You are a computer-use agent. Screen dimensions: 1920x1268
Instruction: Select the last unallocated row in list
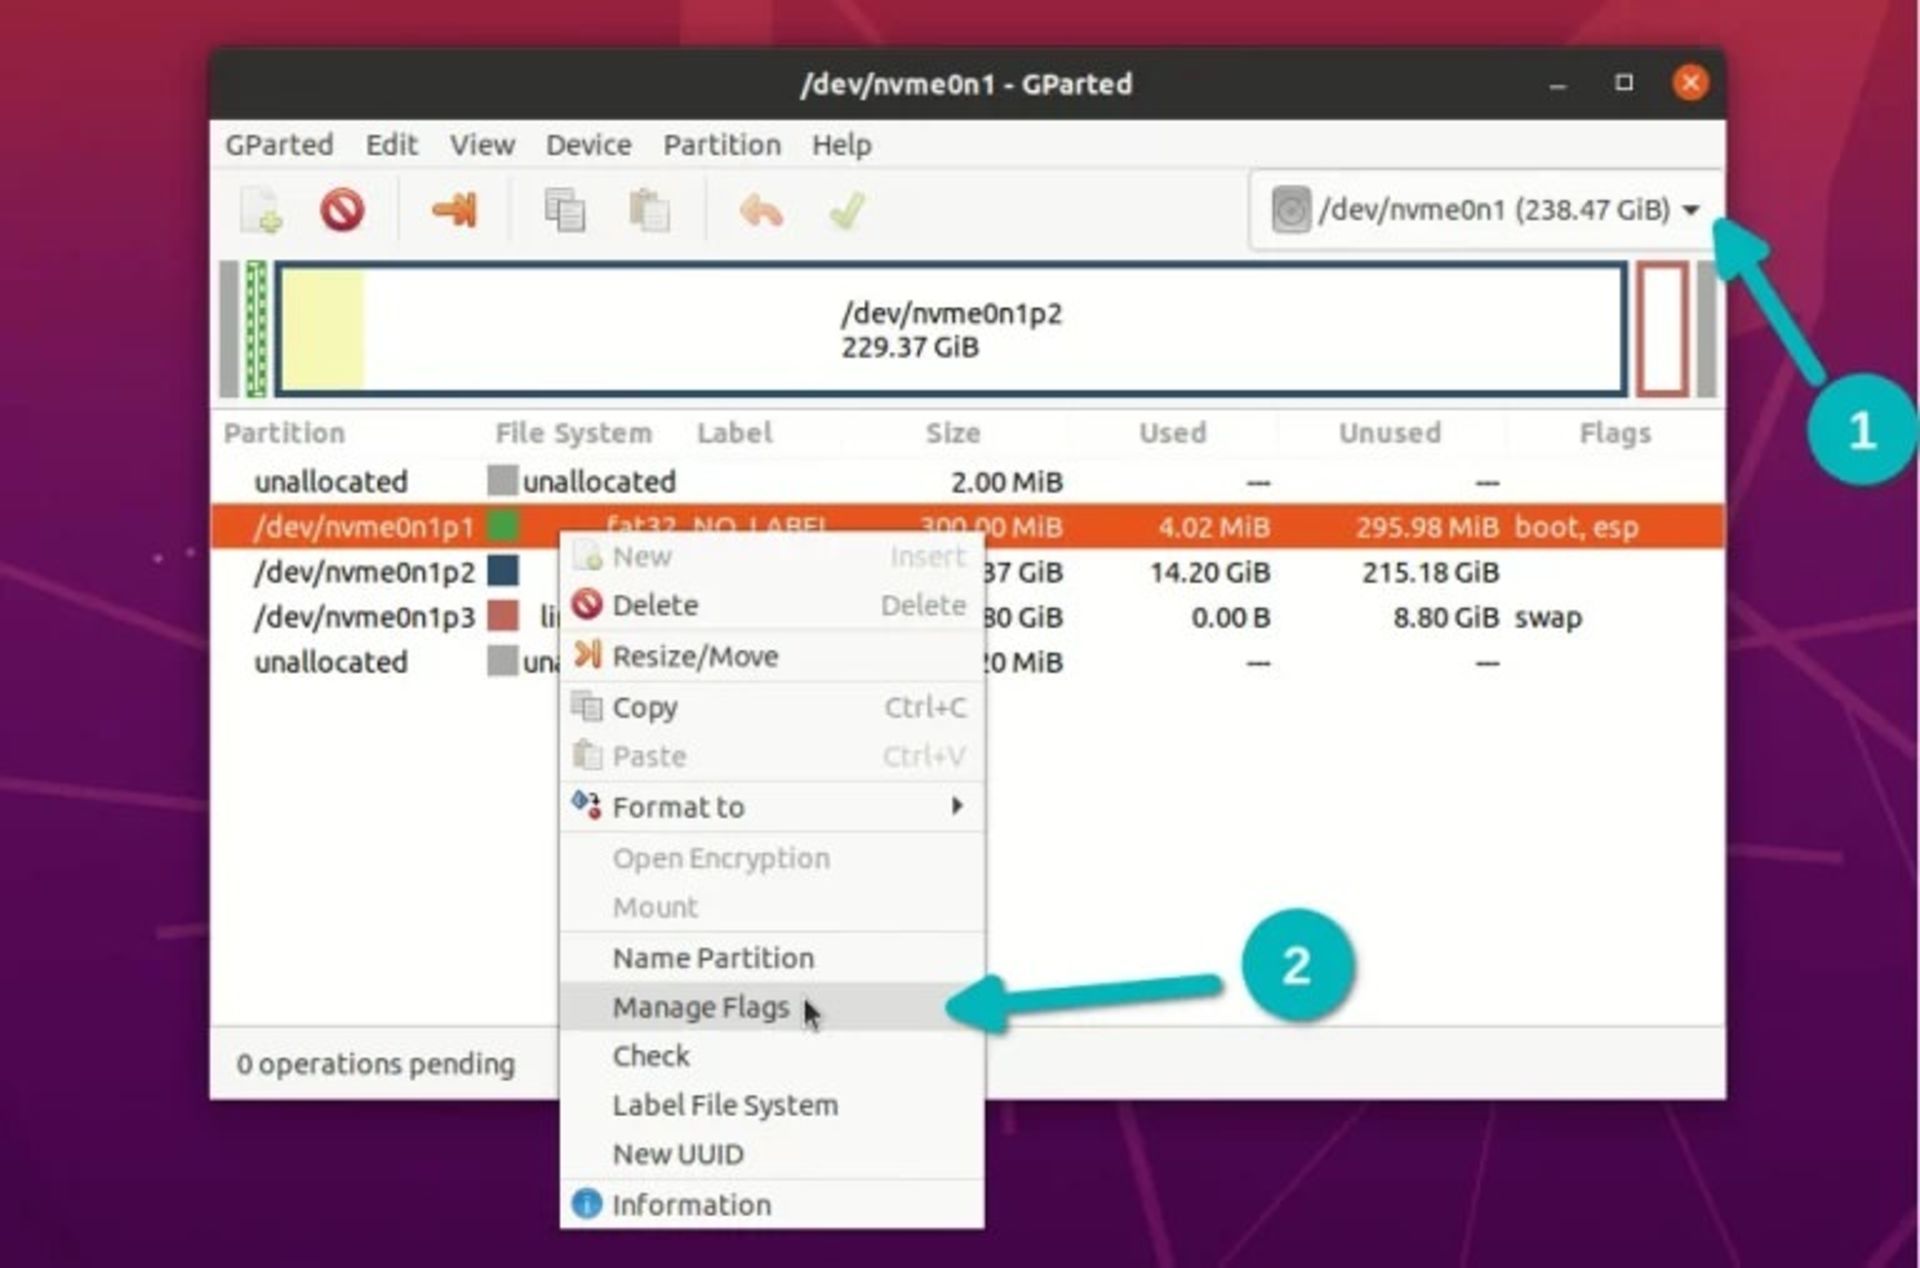coord(967,662)
